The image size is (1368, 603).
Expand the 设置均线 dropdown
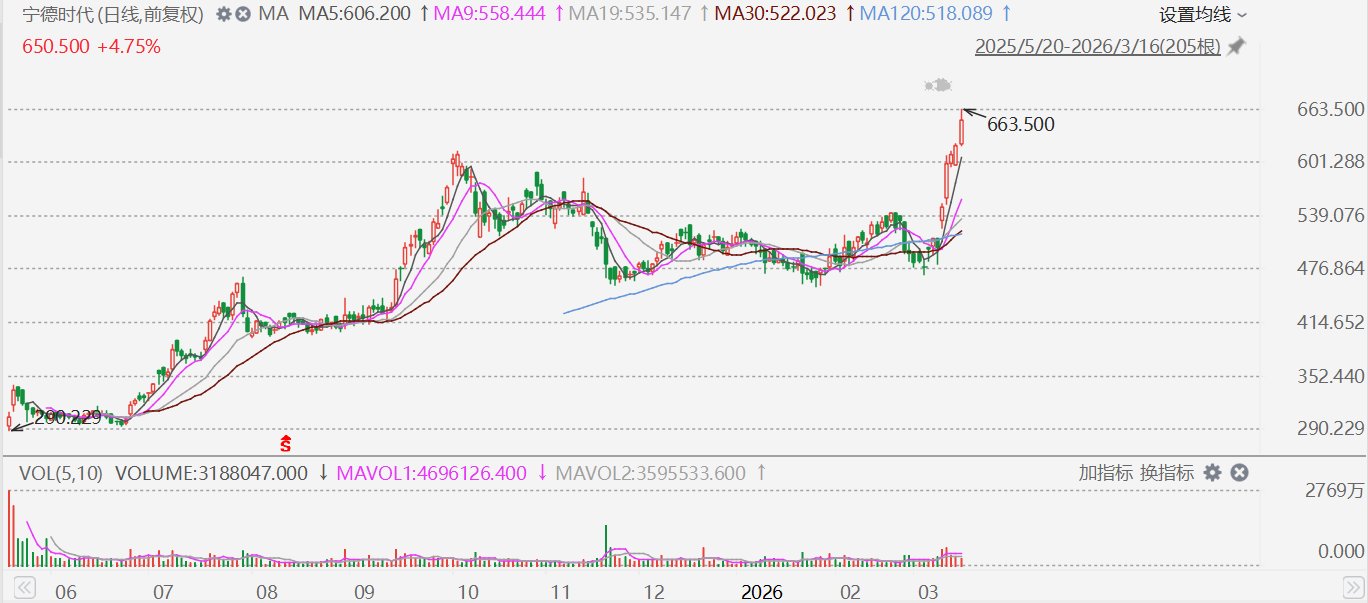1203,15
